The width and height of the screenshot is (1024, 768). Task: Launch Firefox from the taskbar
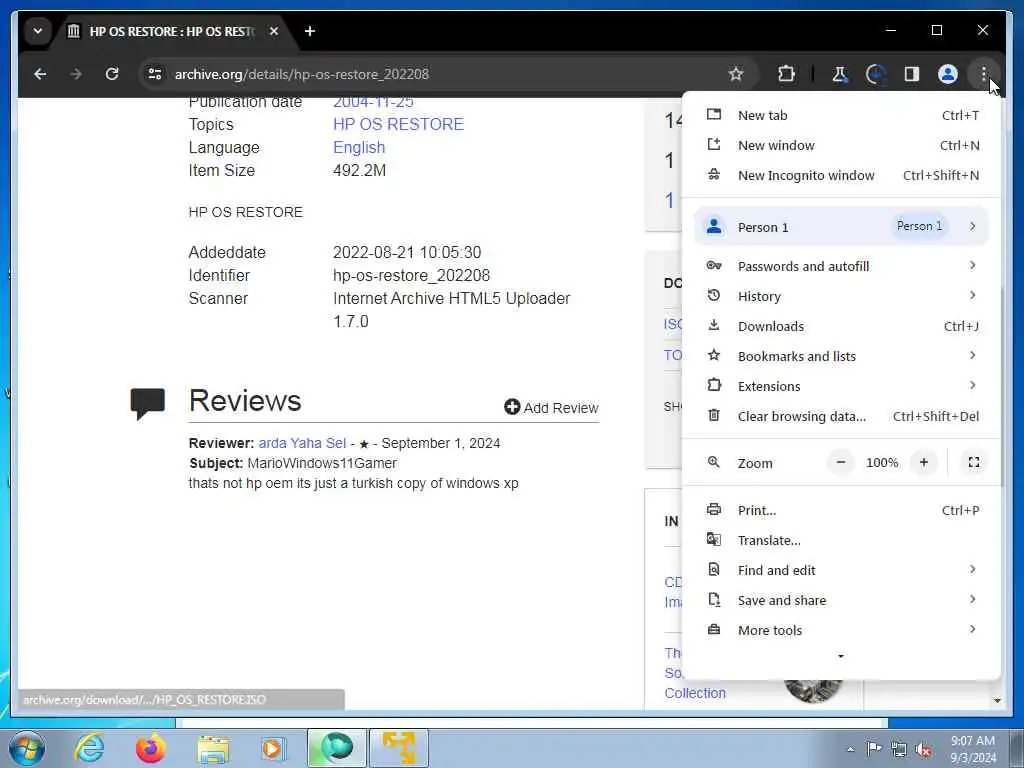click(150, 748)
